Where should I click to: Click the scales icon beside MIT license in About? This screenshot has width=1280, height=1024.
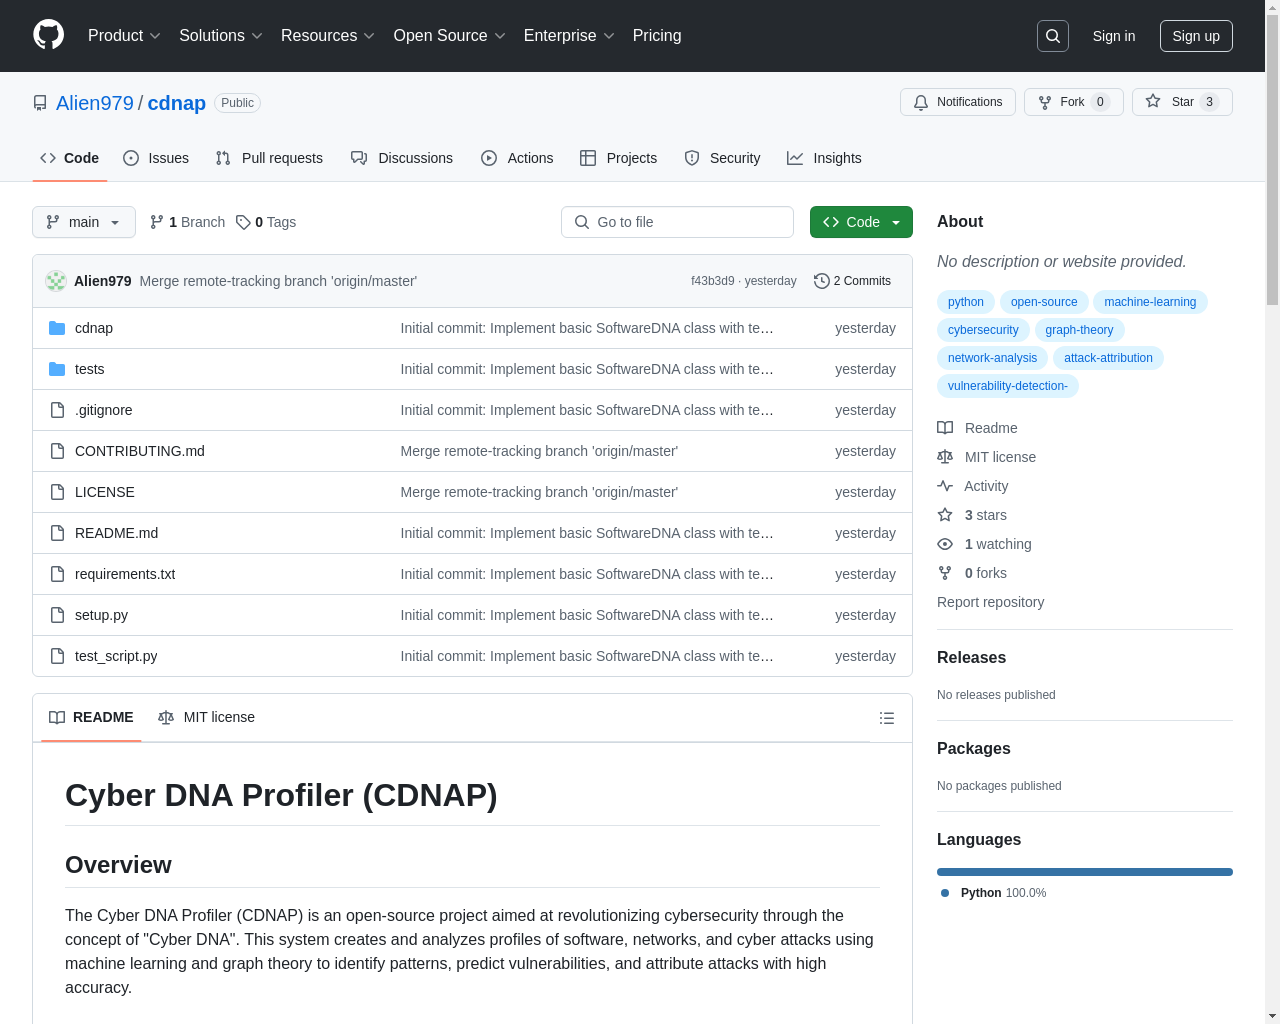[x=945, y=457]
